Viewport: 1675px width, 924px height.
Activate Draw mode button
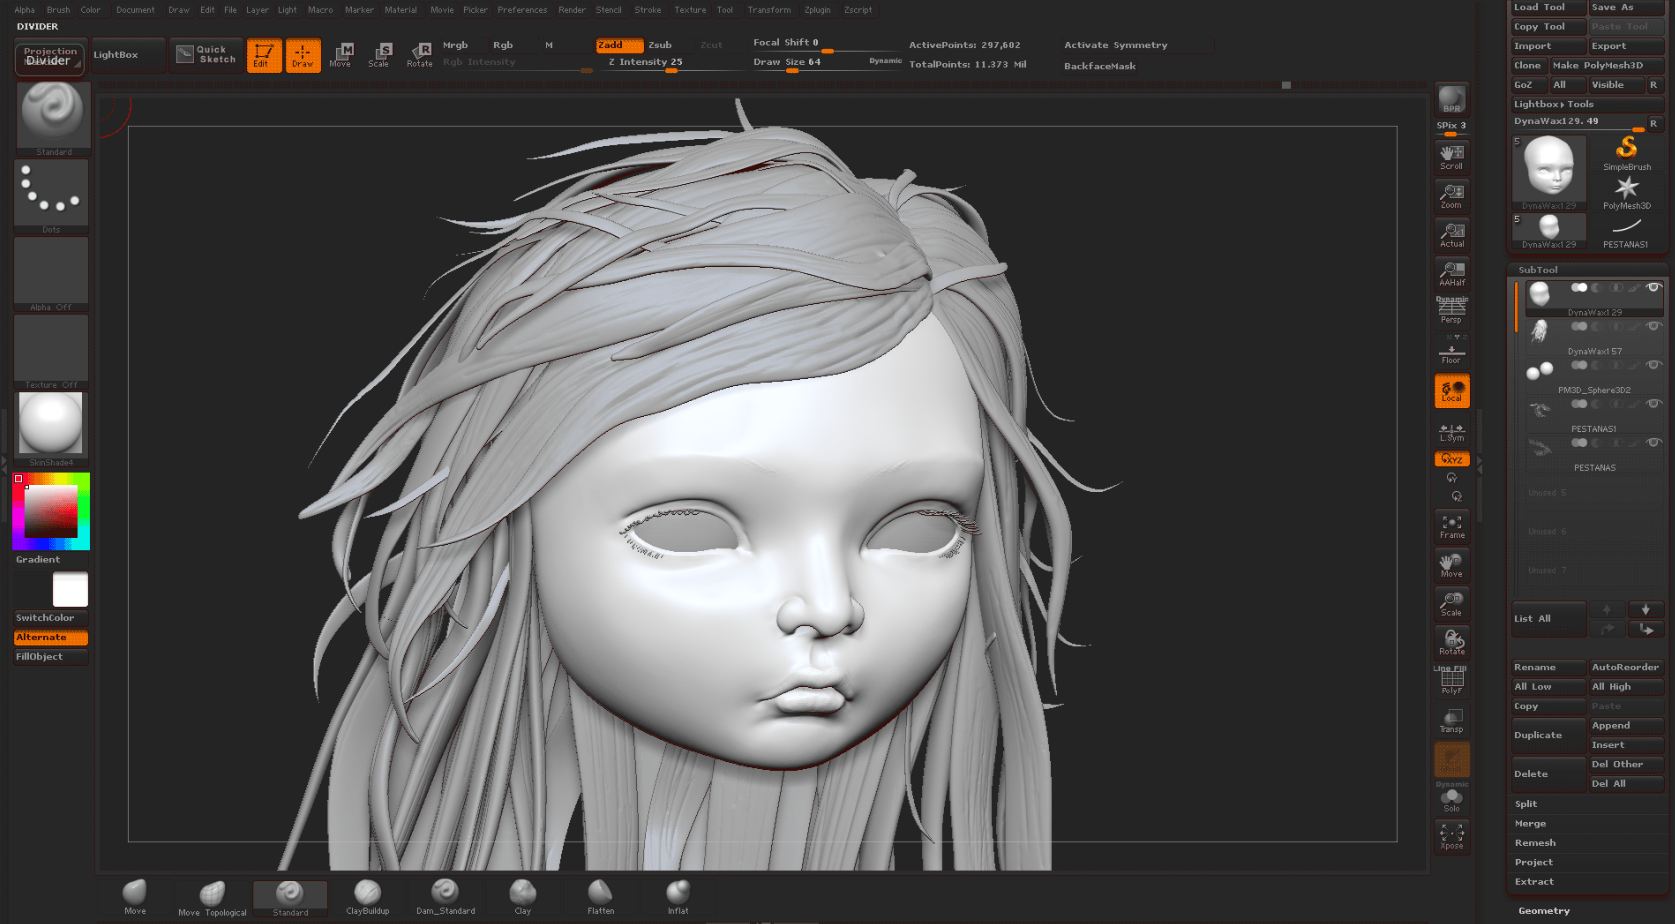click(303, 55)
